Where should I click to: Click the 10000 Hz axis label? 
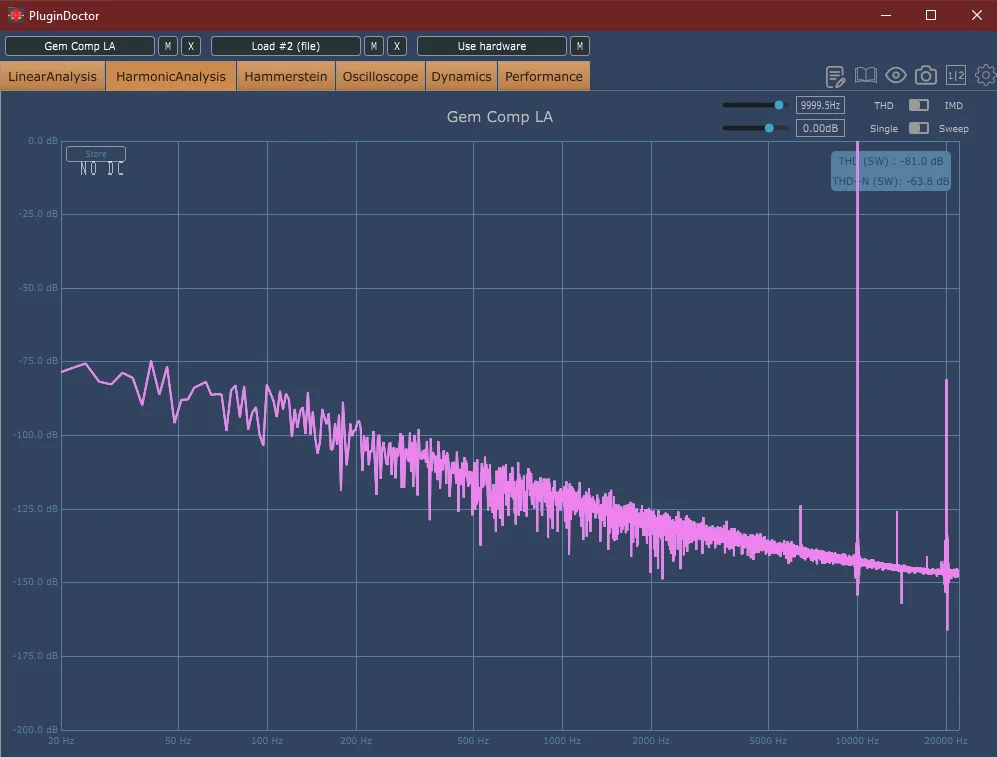click(857, 740)
